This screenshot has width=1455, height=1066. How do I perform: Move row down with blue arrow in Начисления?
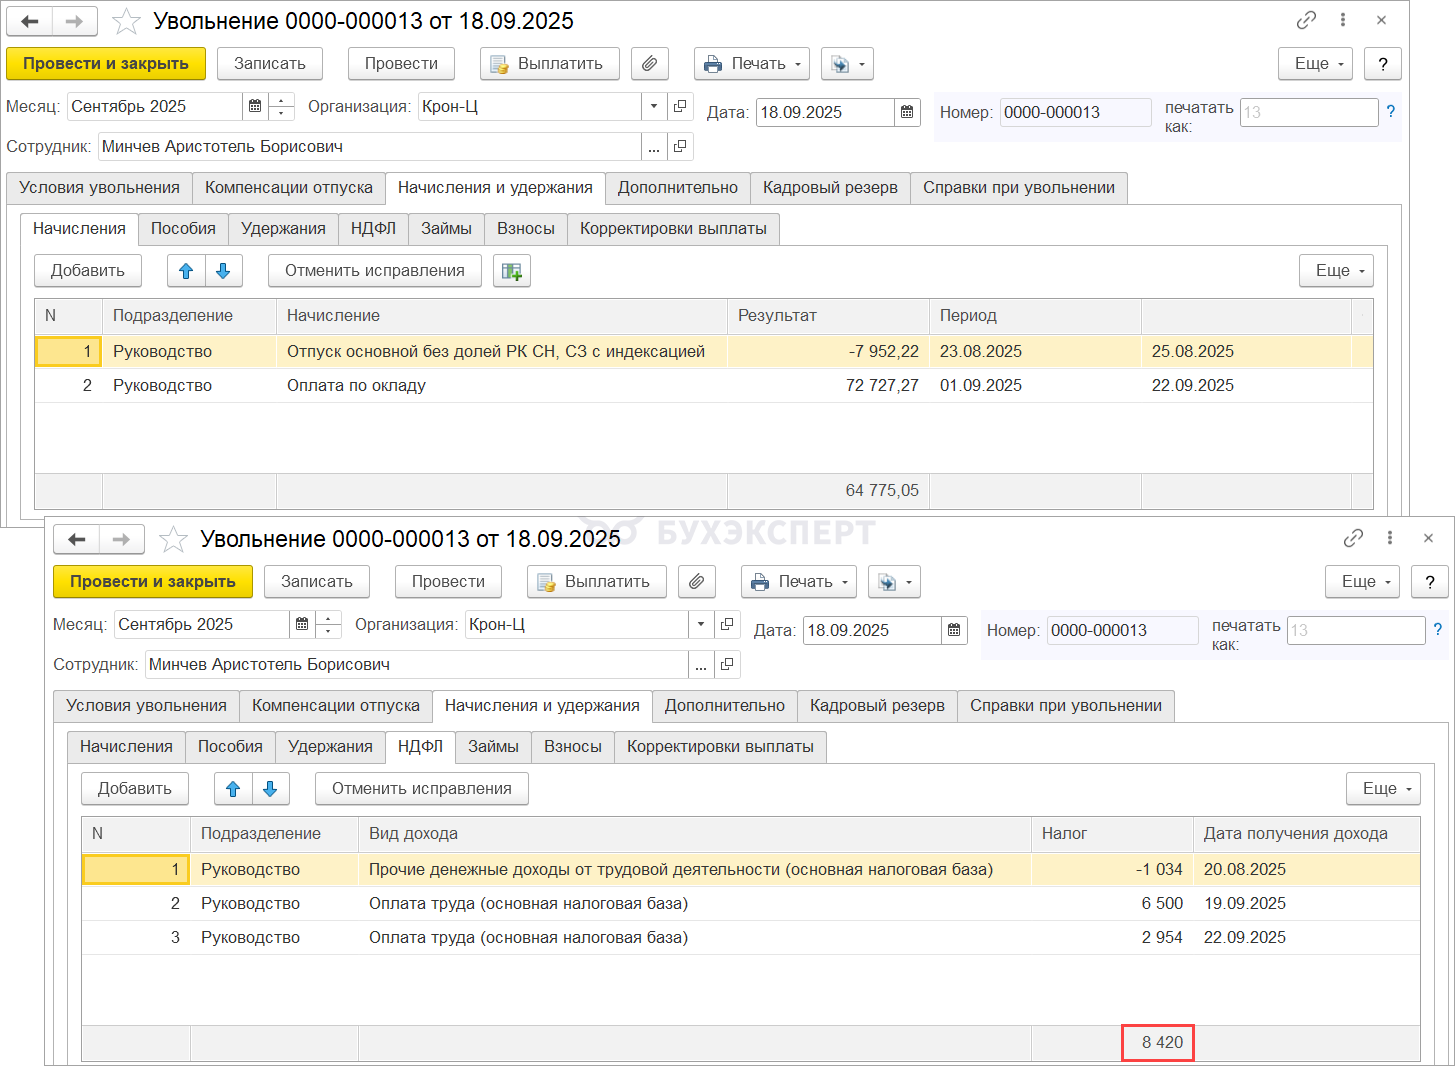(x=223, y=271)
